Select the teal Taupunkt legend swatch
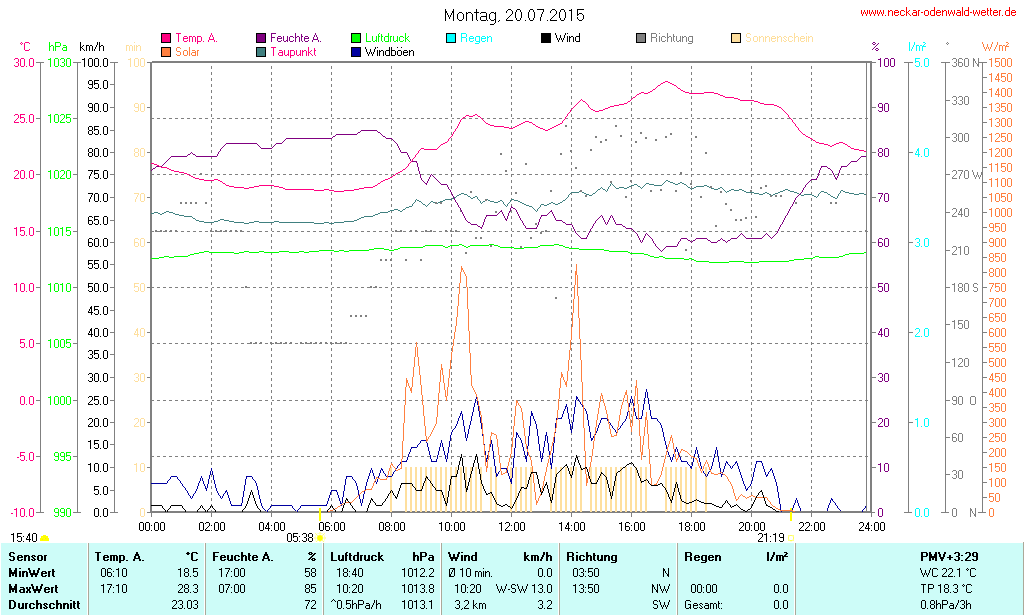Screen dimensions: 1024x615 point(262,51)
